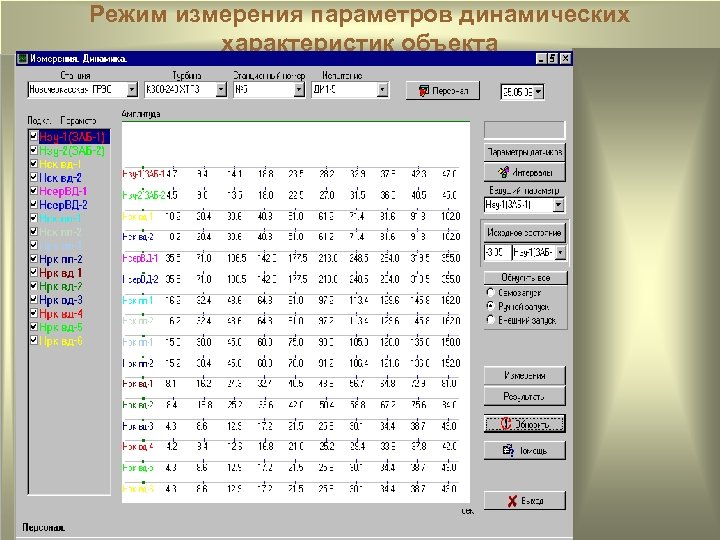Viewport: 720px width, 540px height.
Task: Open the Станция dropdown list
Action: [132, 89]
